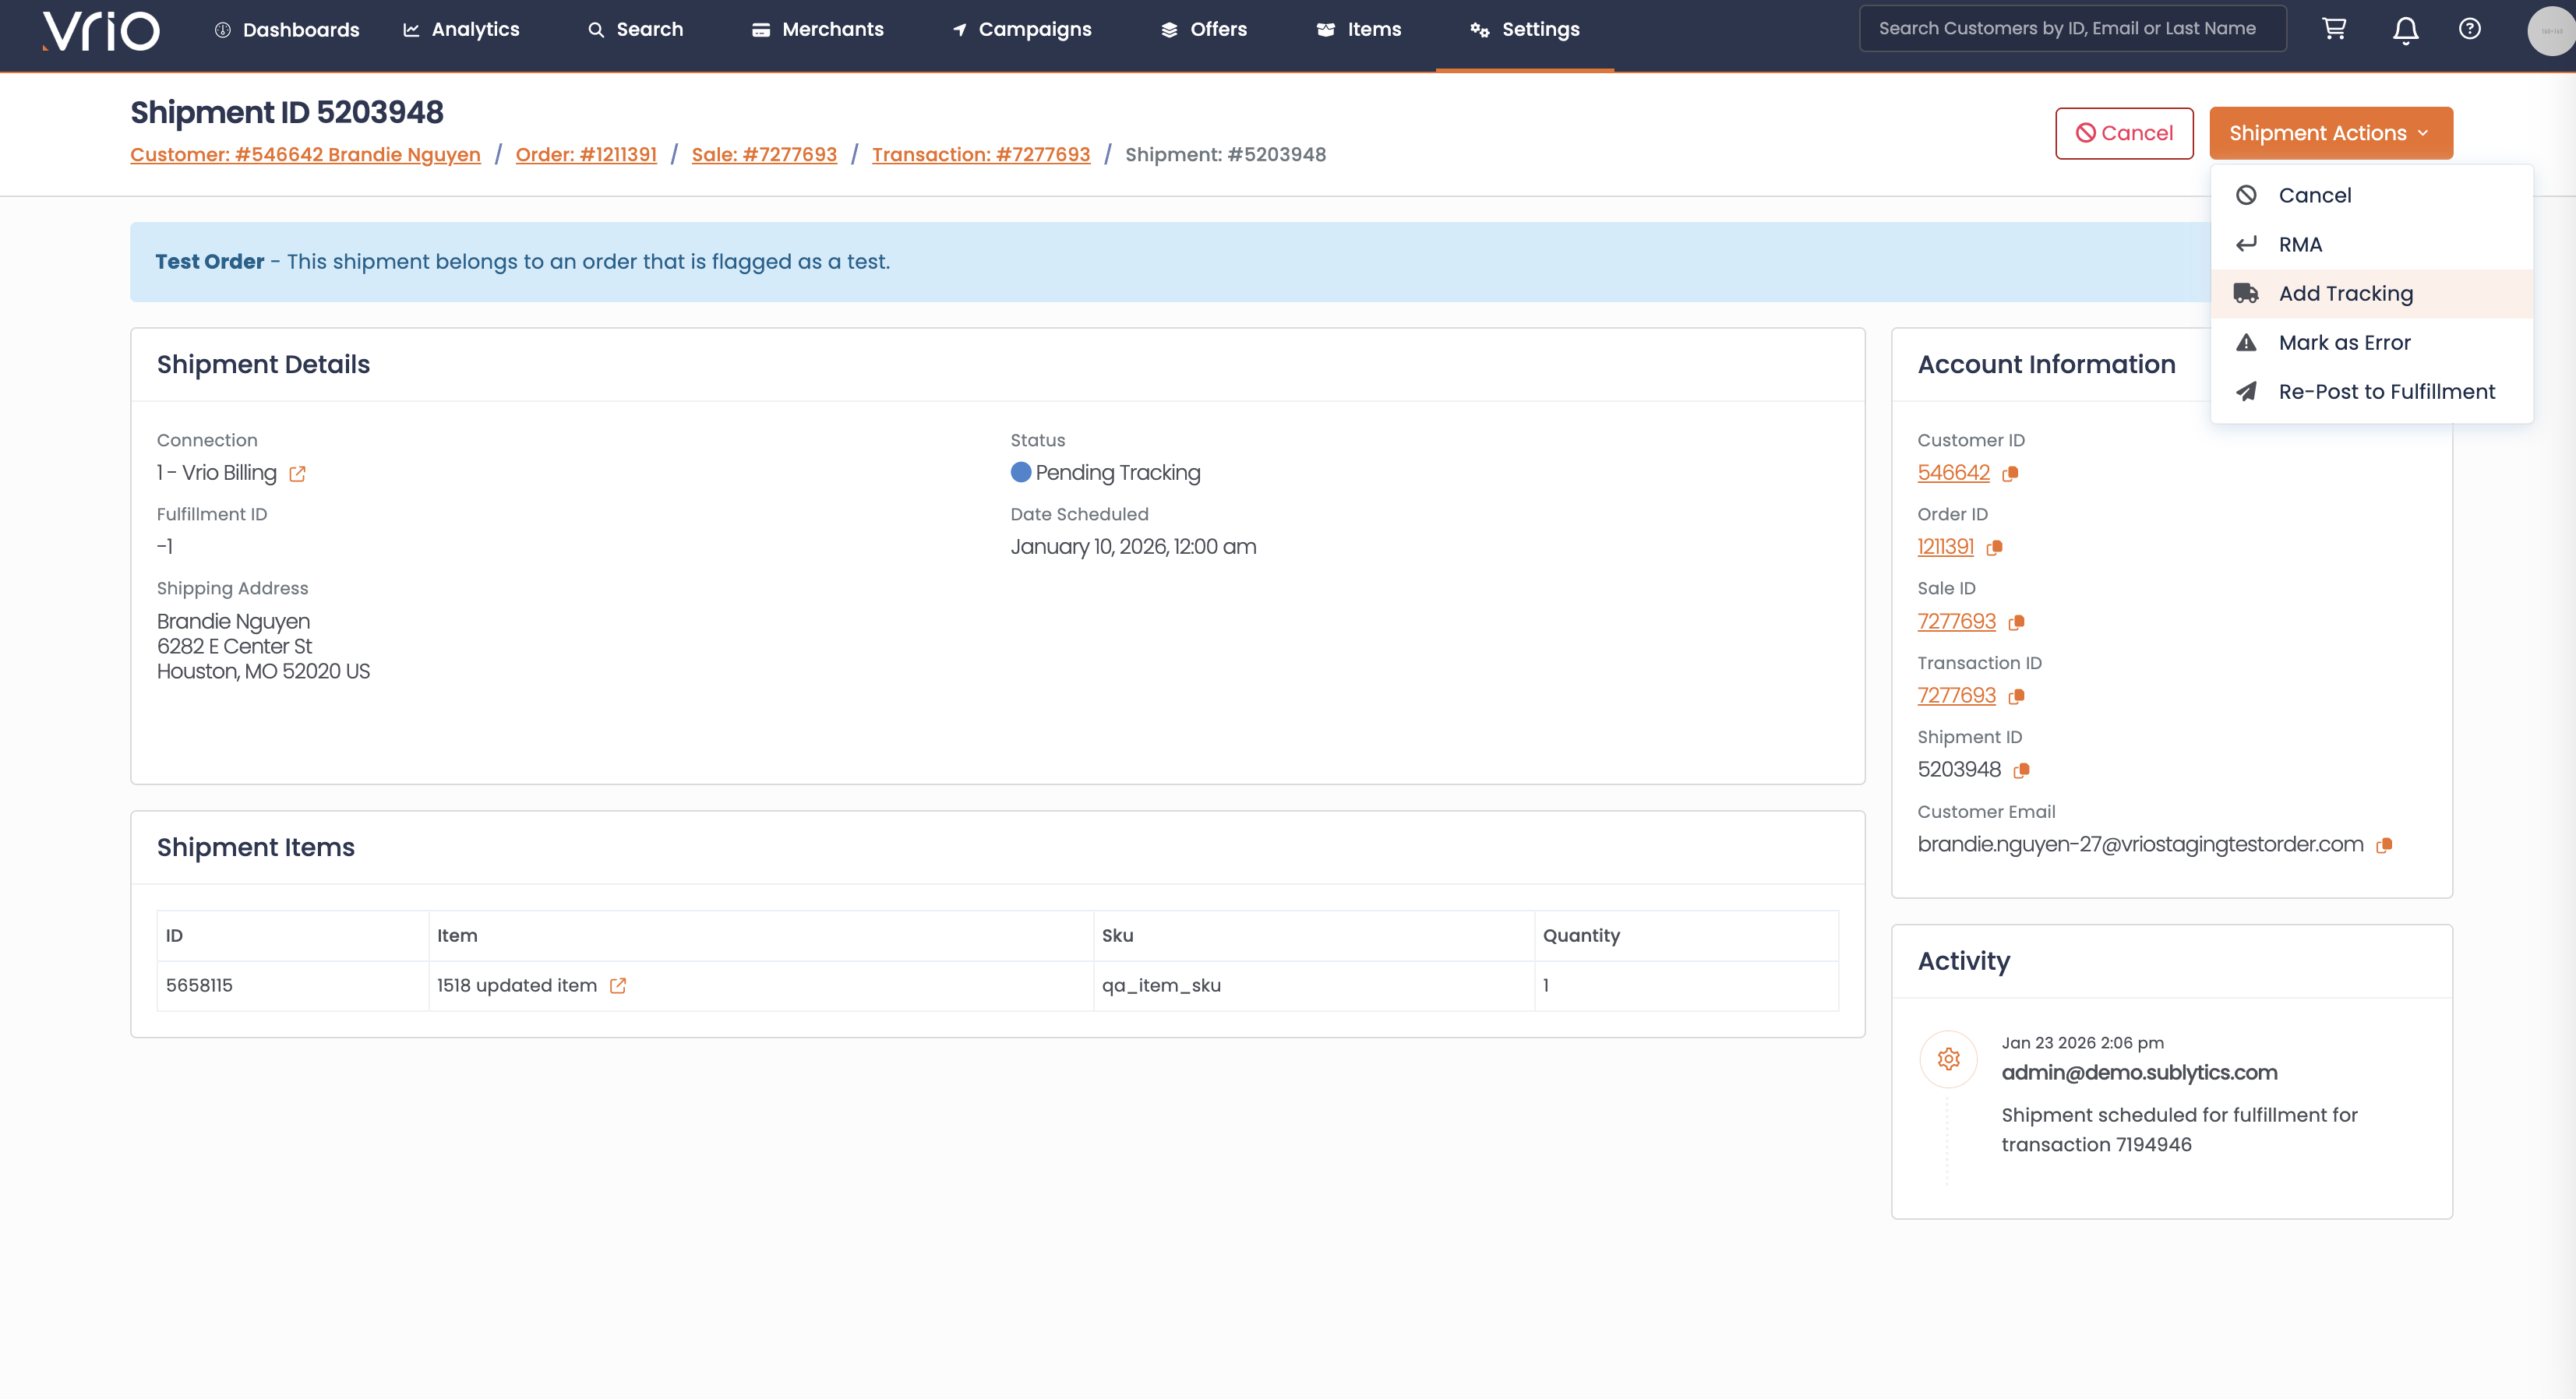This screenshot has height=1399, width=2576.
Task: Click the shopping cart icon
Action: [x=2334, y=29]
